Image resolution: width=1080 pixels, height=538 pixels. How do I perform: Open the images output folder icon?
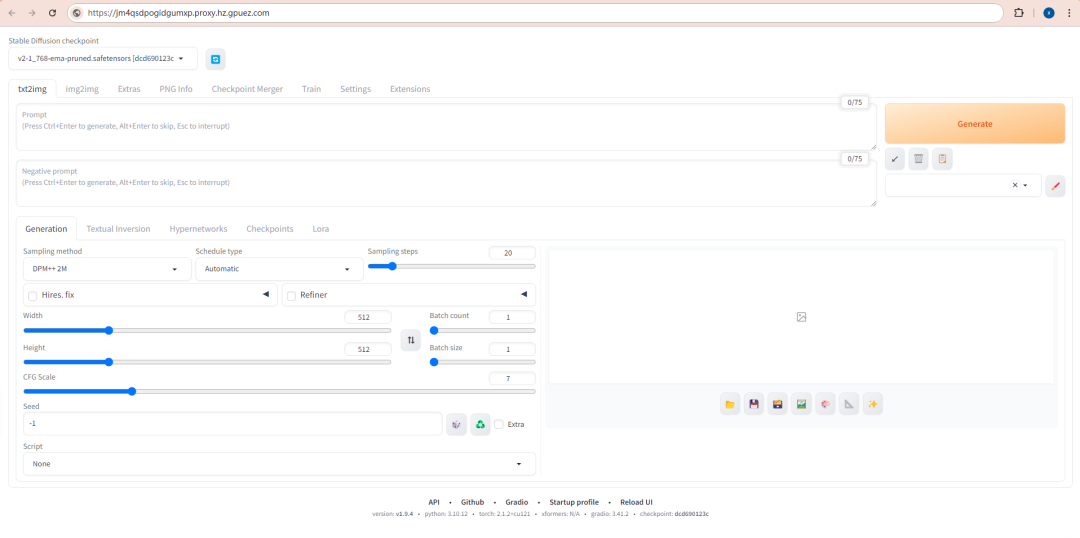click(730, 404)
